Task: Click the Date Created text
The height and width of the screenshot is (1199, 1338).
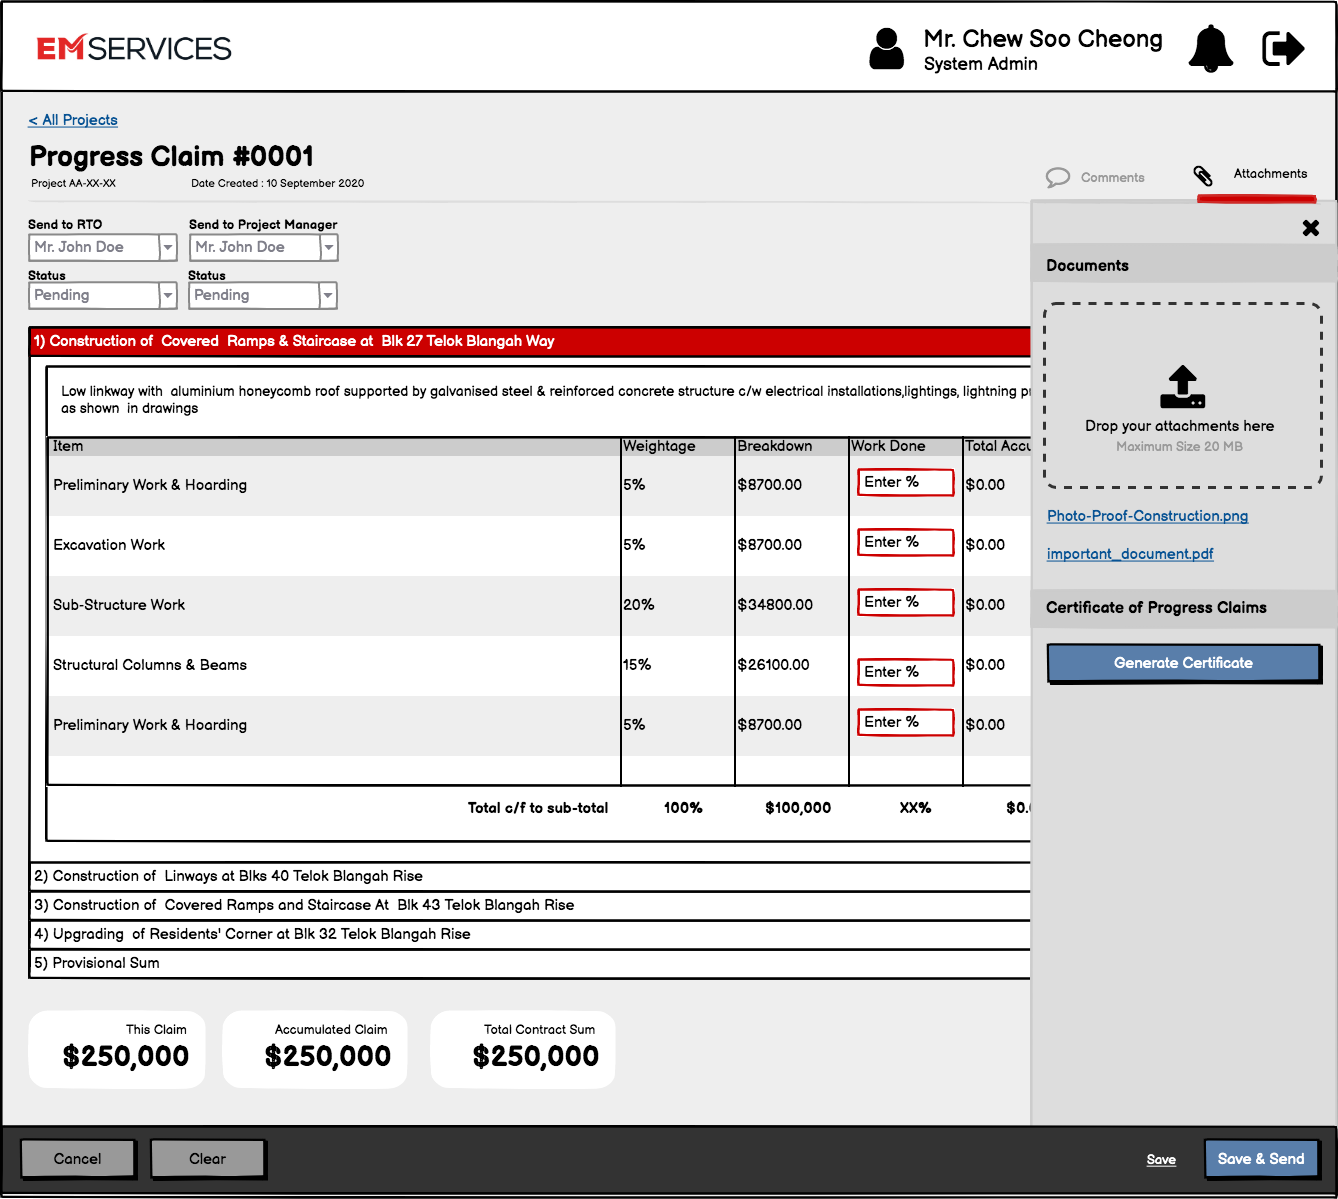Action: click(x=278, y=183)
